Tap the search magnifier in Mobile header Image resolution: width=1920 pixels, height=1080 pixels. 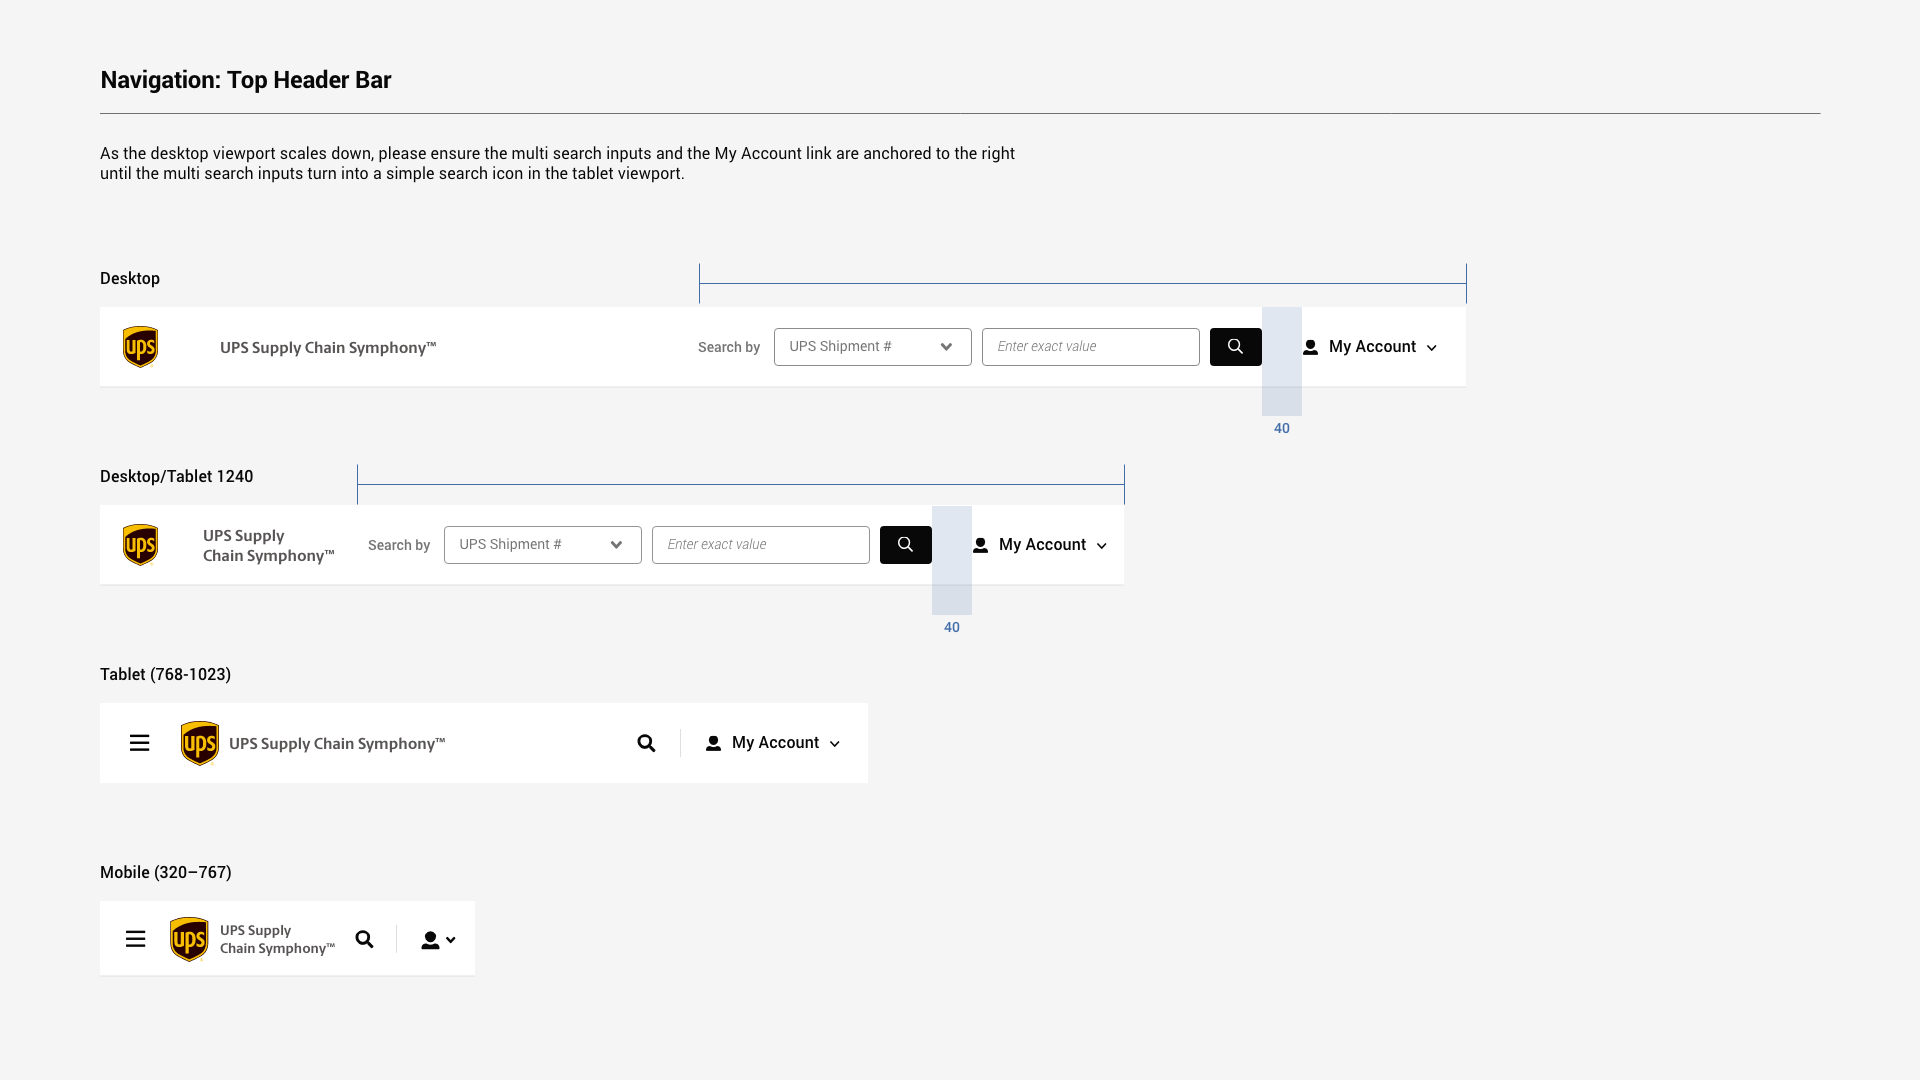click(364, 939)
